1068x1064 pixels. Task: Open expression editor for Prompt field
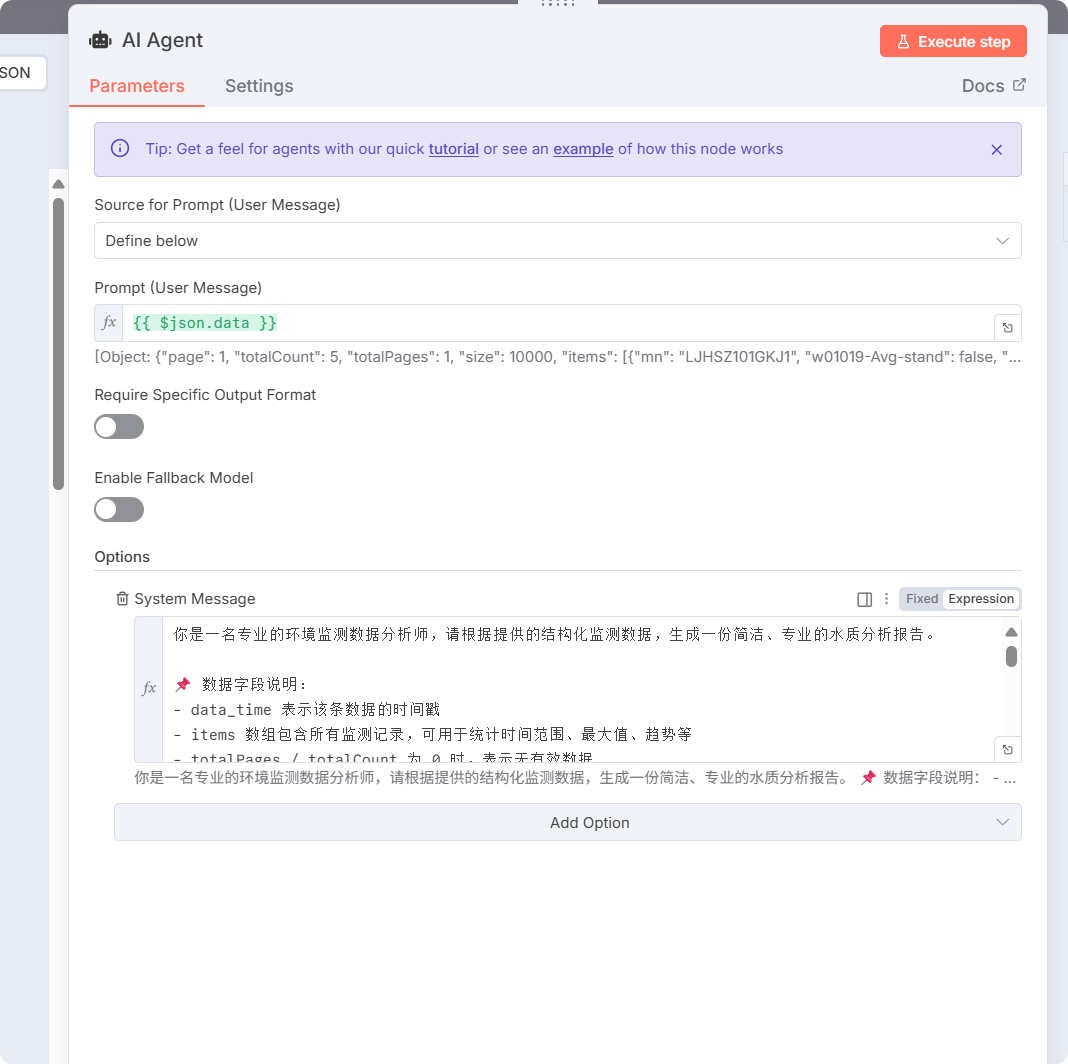(1007, 328)
